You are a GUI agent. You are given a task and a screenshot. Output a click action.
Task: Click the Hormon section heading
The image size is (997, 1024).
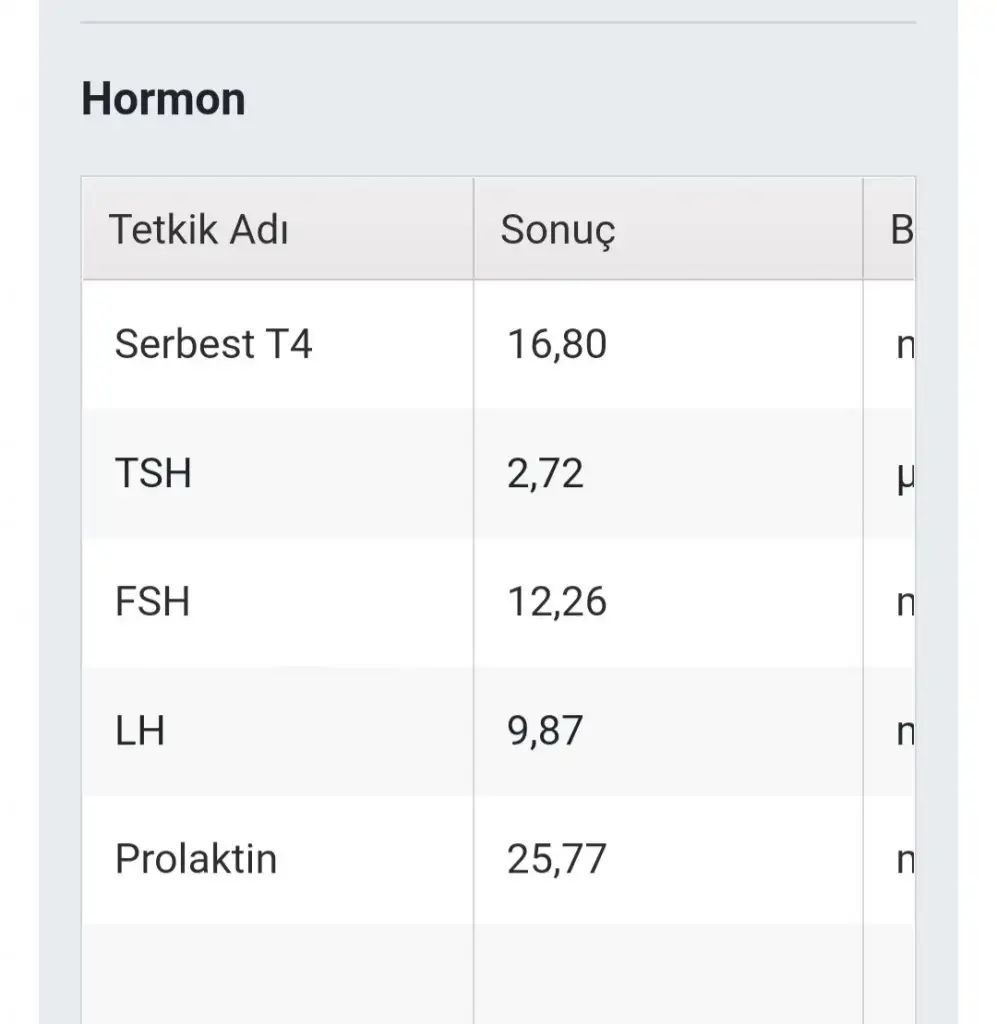click(x=163, y=100)
